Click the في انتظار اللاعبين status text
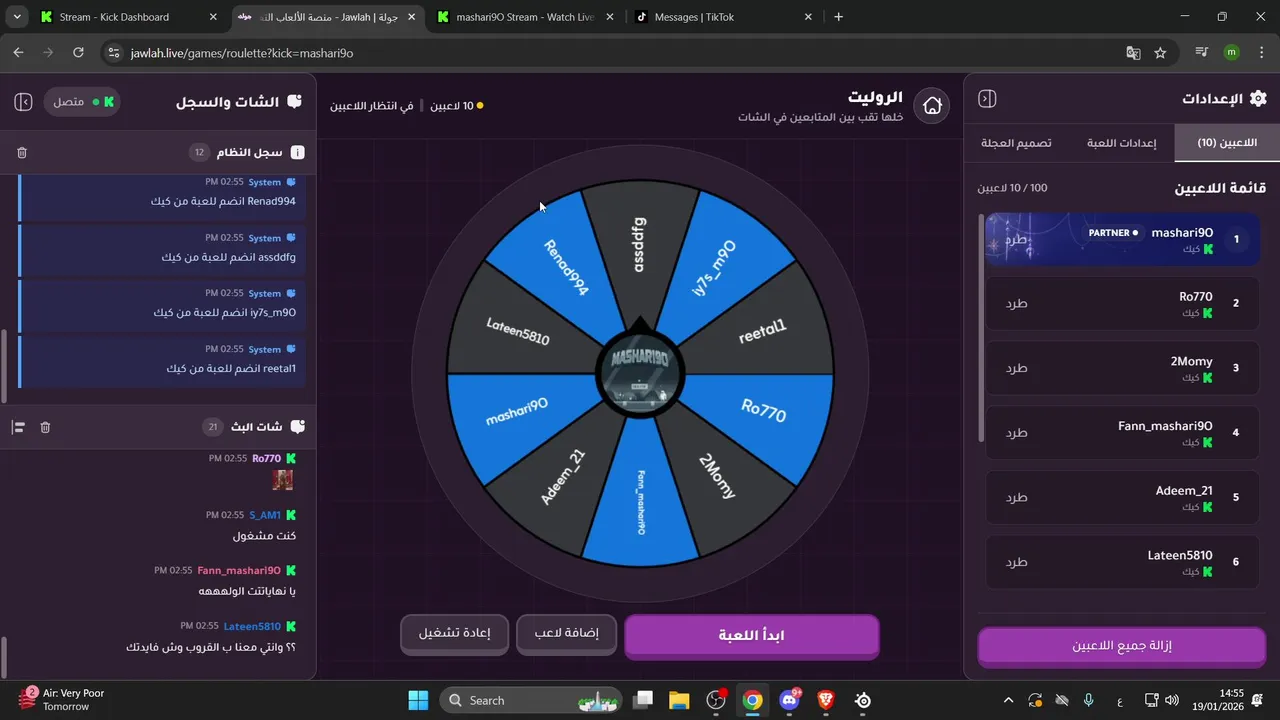The height and width of the screenshot is (720, 1280). coord(371,105)
